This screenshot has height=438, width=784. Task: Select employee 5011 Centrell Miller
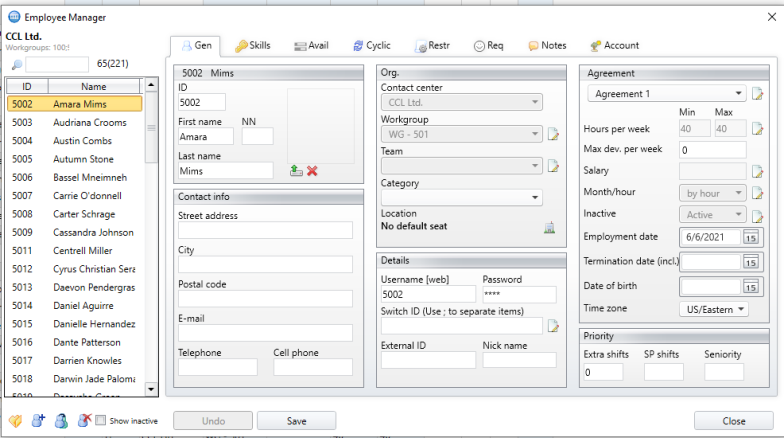point(74,250)
